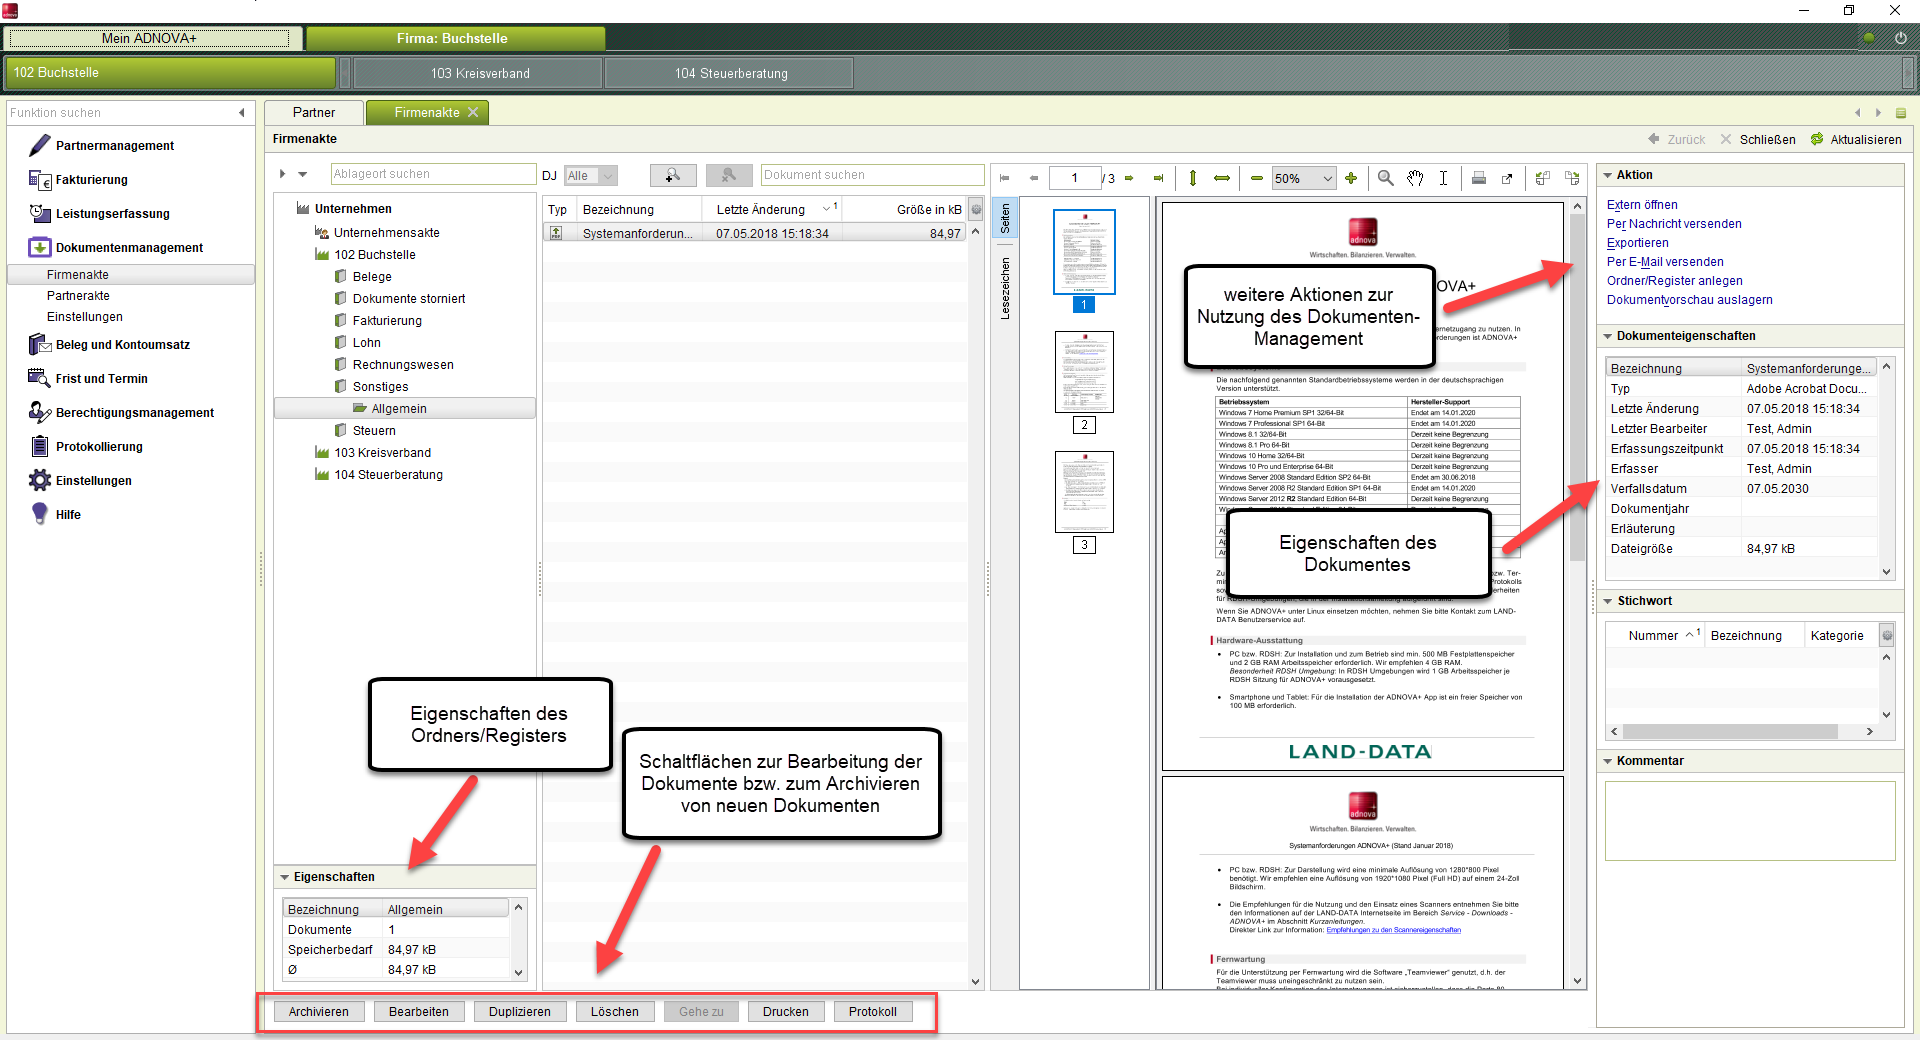Select Rechnungswesen folder in tree
Screen dimensions: 1920x1040
403,365
